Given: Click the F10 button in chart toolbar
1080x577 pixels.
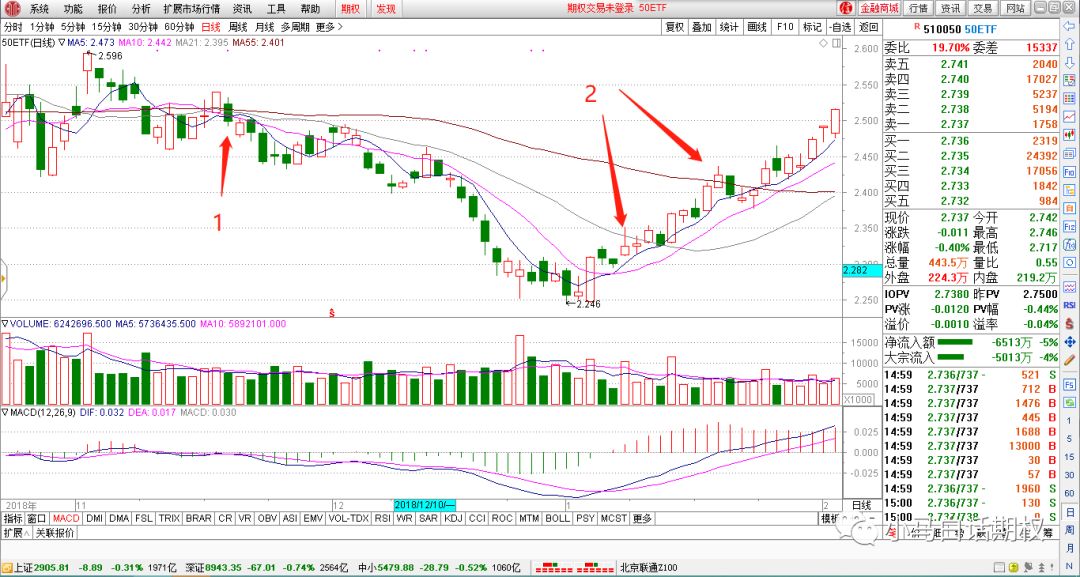Looking at the screenshot, I should click(785, 27).
